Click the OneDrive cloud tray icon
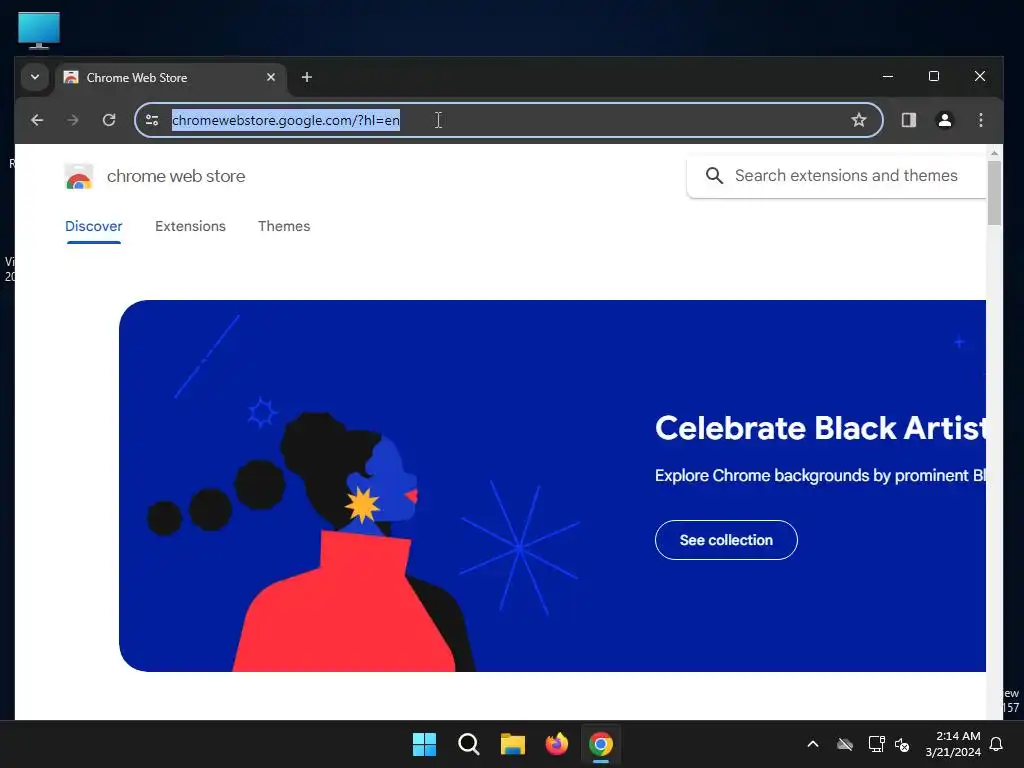The width and height of the screenshot is (1024, 768). (x=845, y=744)
